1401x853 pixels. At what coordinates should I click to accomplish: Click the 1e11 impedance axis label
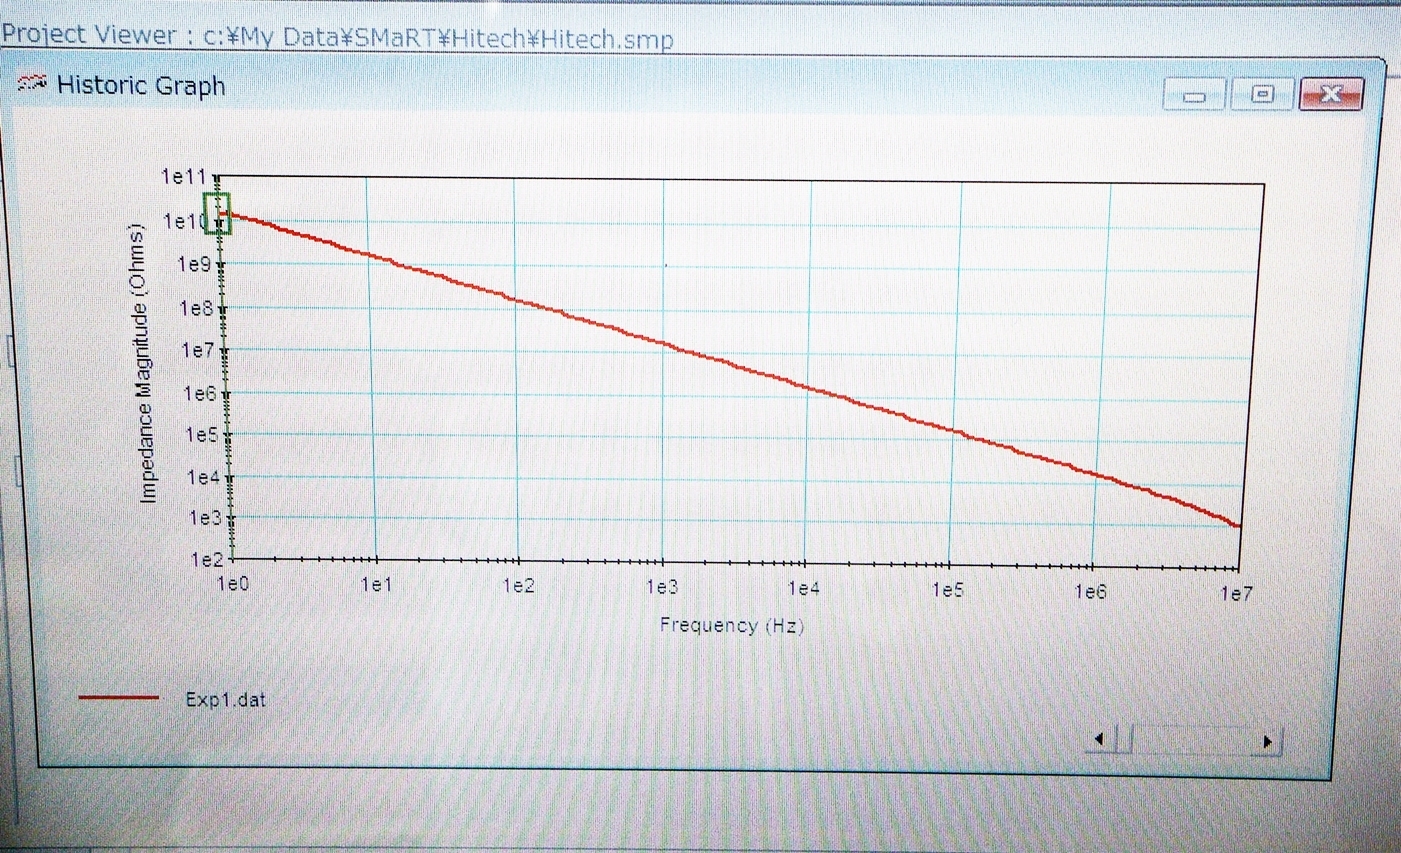coord(184,177)
